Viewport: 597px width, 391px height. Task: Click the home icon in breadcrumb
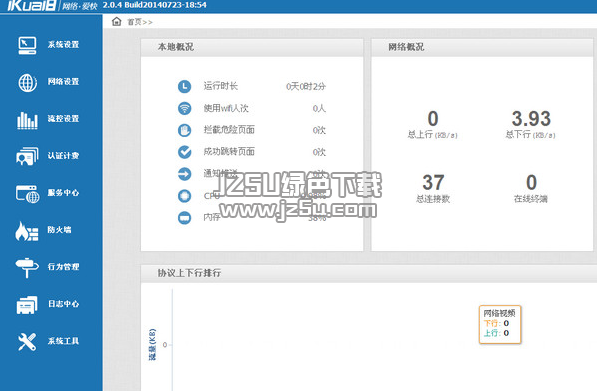[x=117, y=21]
